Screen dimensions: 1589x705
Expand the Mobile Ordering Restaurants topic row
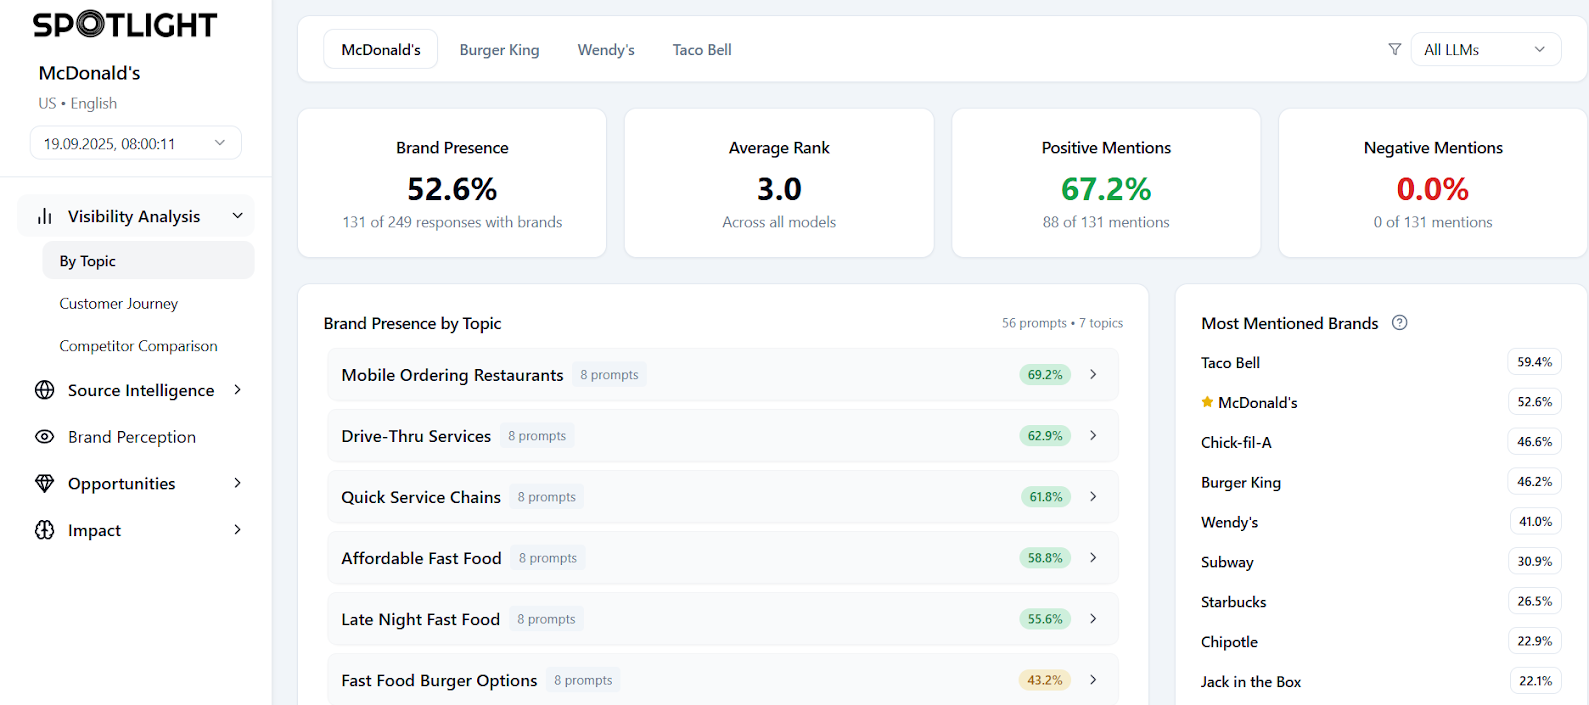(722, 375)
